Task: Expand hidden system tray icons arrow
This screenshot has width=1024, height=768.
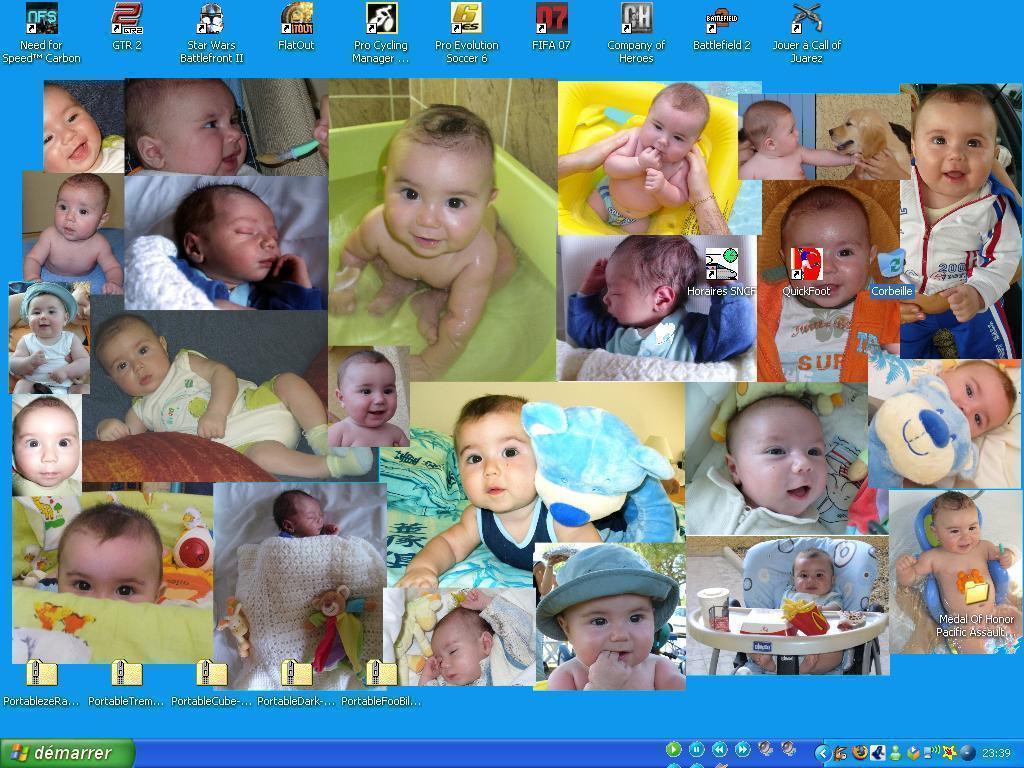Action: [822, 752]
